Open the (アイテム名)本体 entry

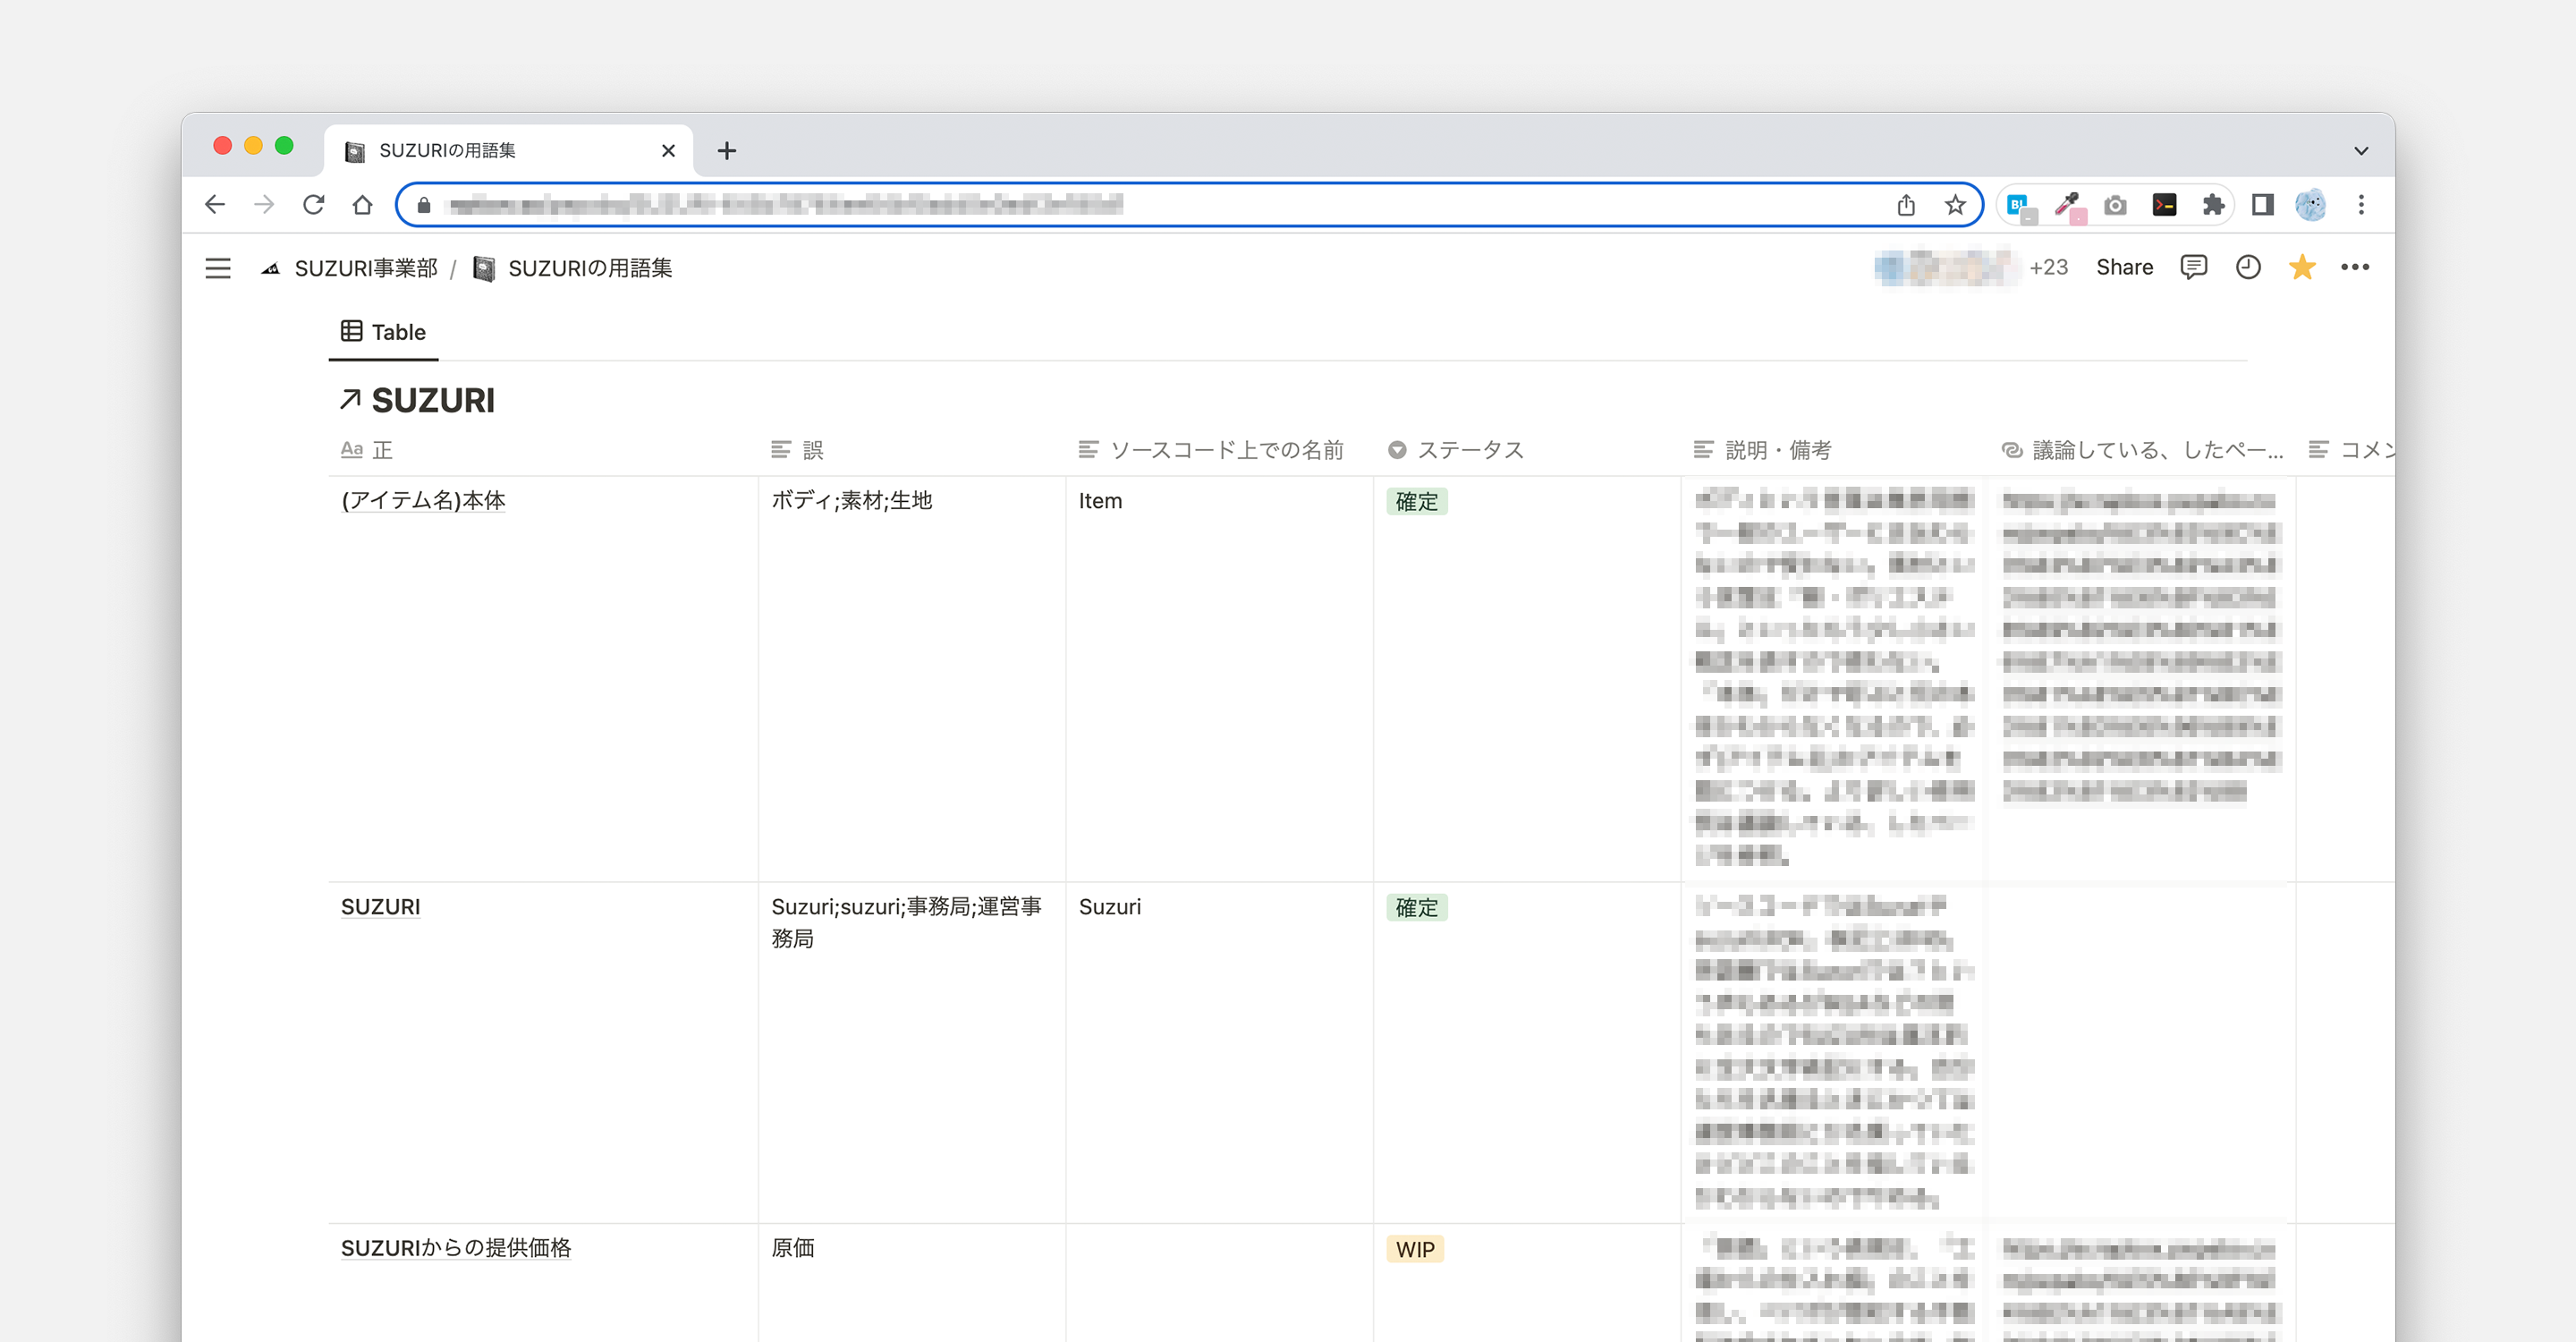click(423, 500)
